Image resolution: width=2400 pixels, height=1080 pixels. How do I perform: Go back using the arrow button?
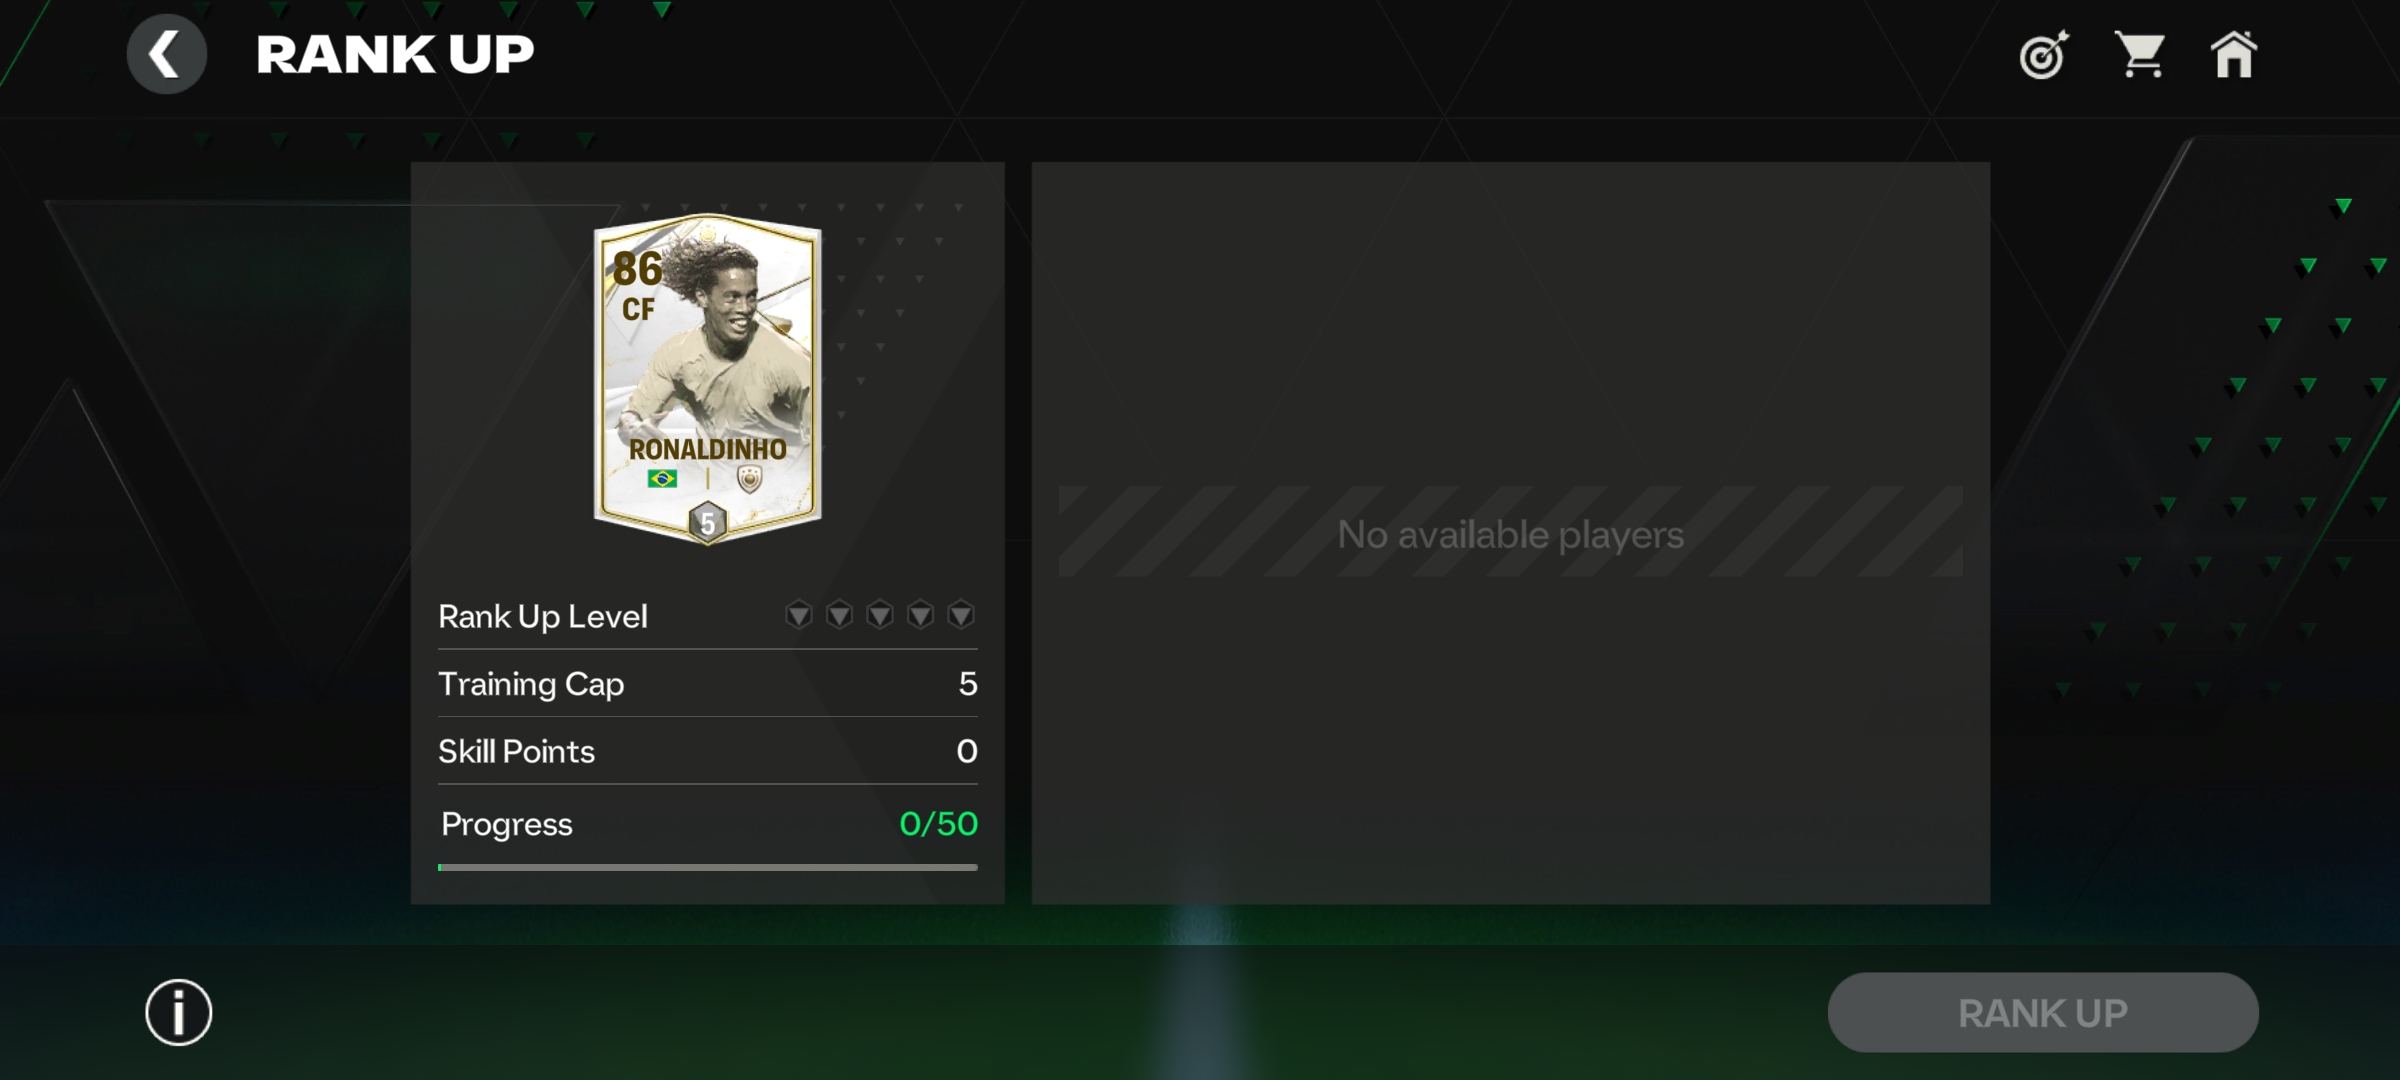click(x=166, y=54)
